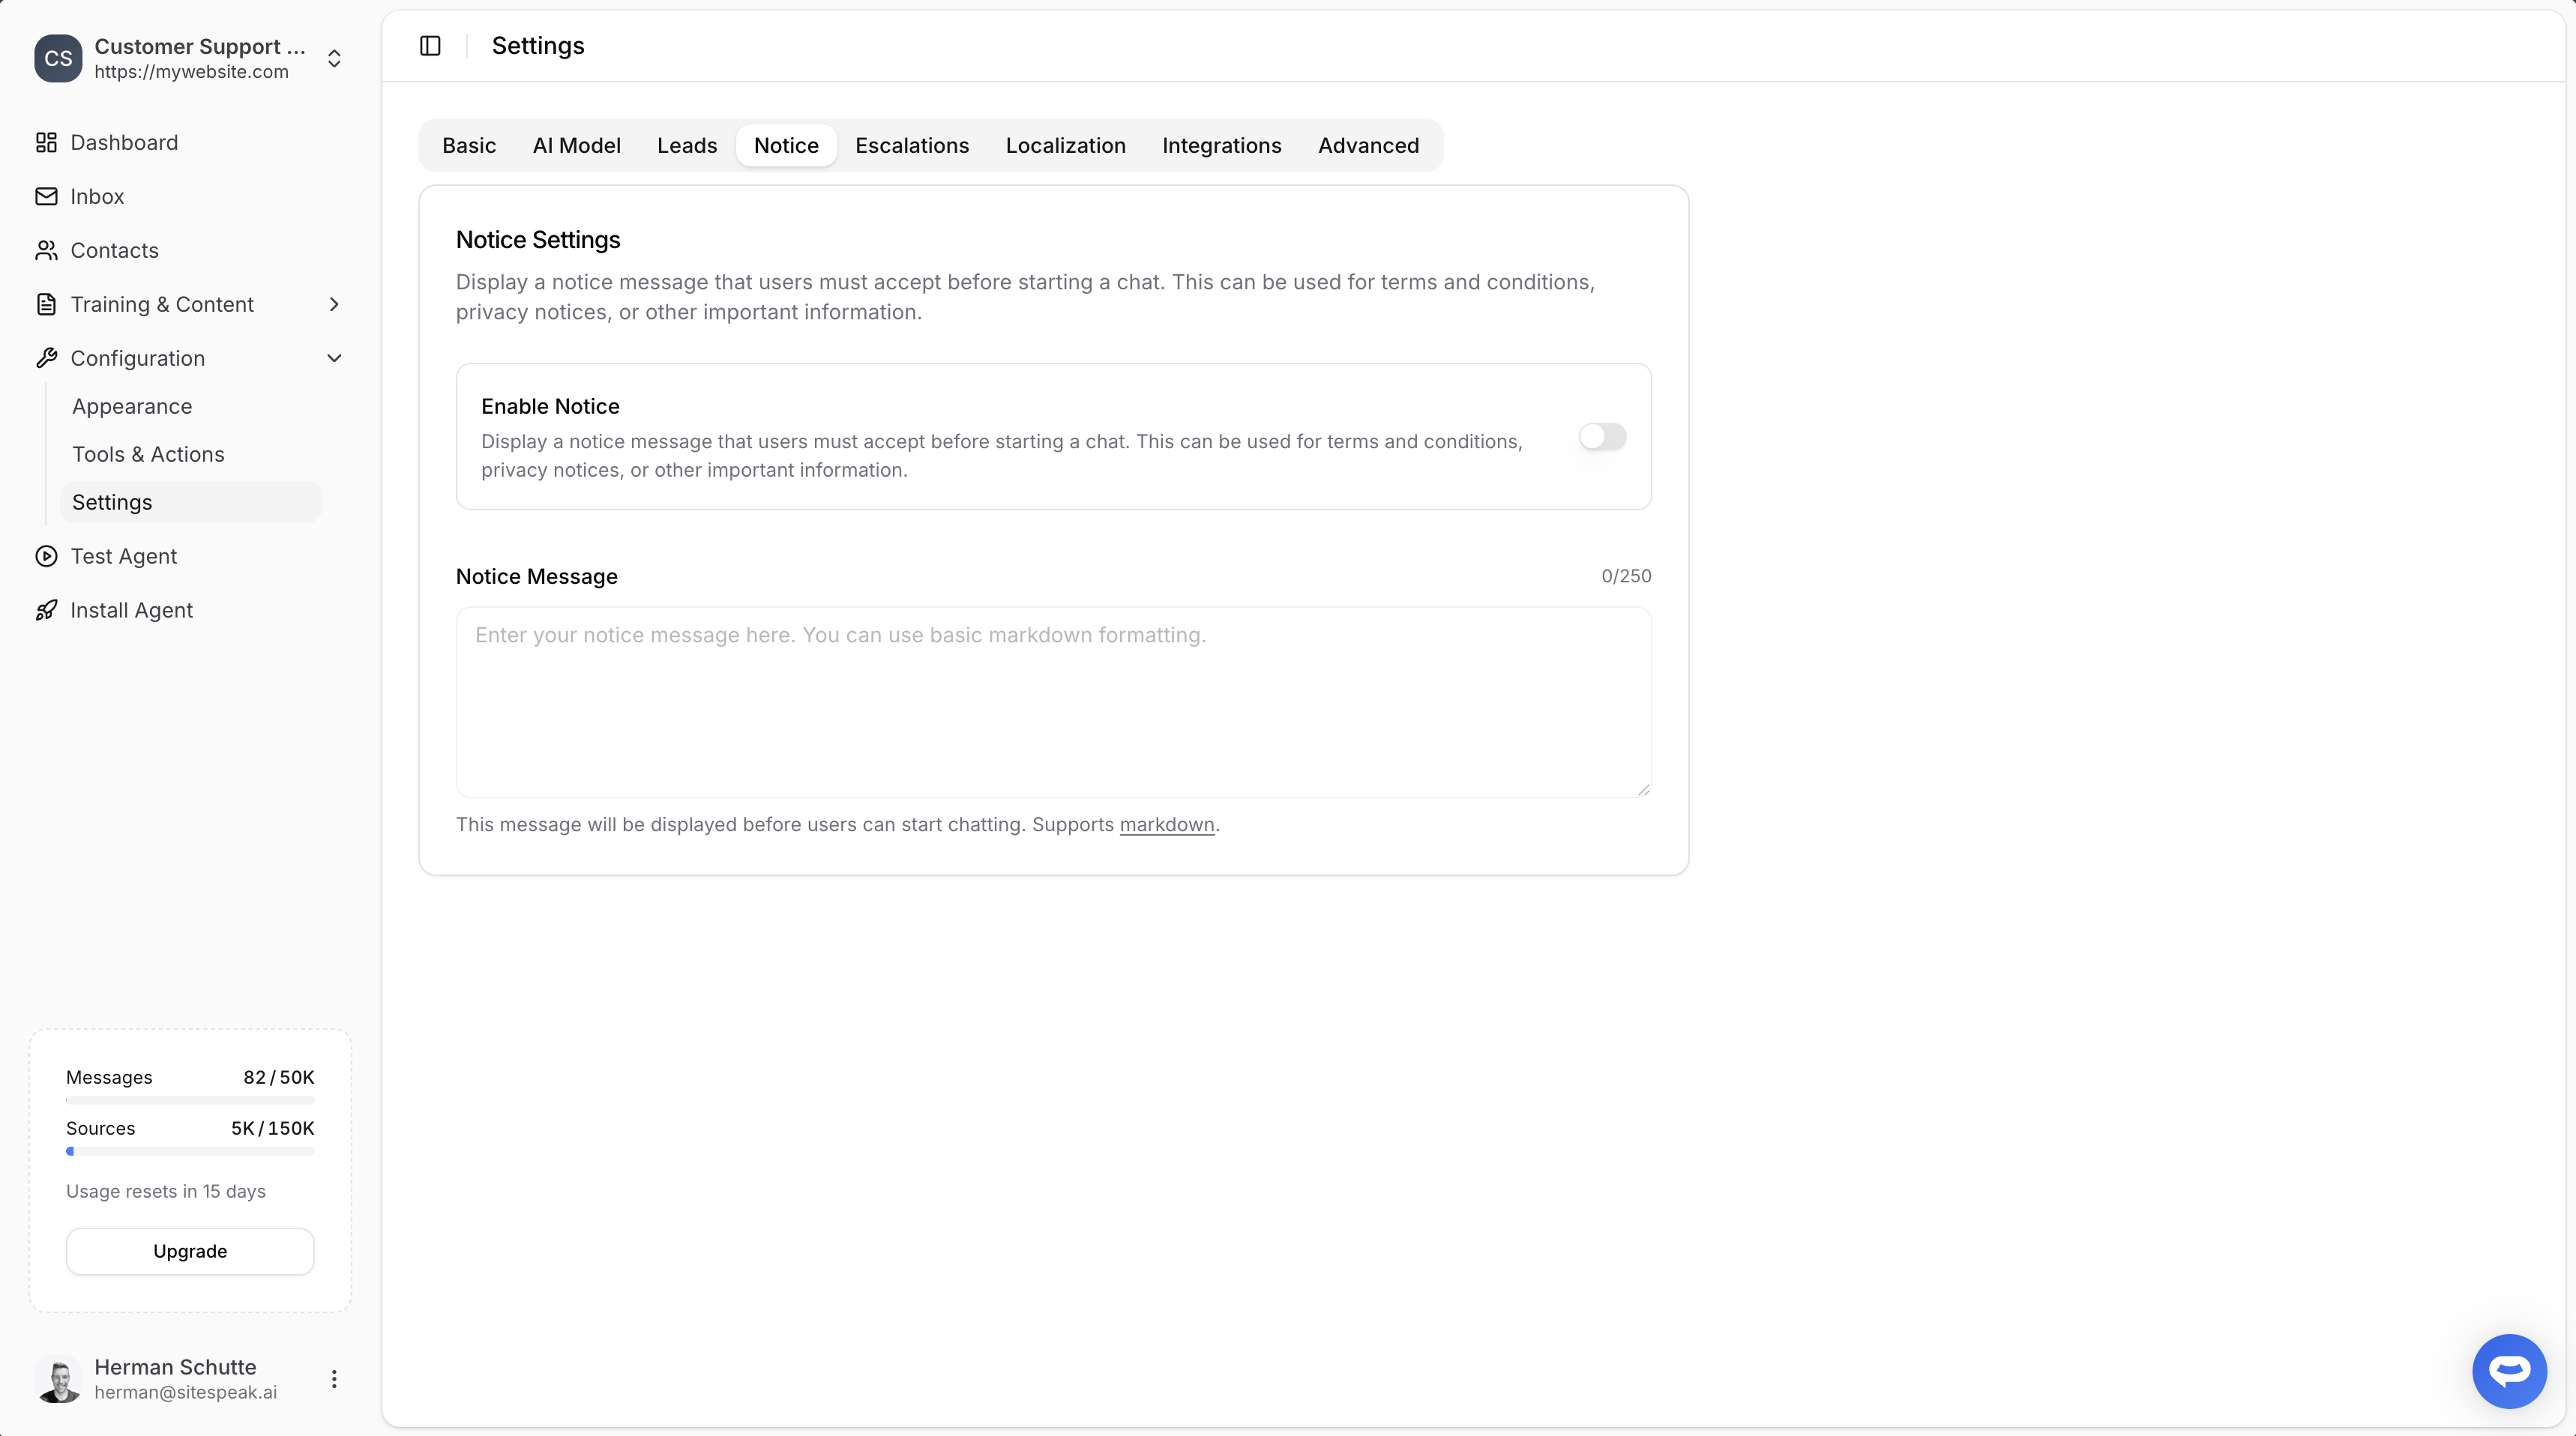Click the Sources usage progress bar
The height and width of the screenshot is (1436, 2576).
click(189, 1151)
